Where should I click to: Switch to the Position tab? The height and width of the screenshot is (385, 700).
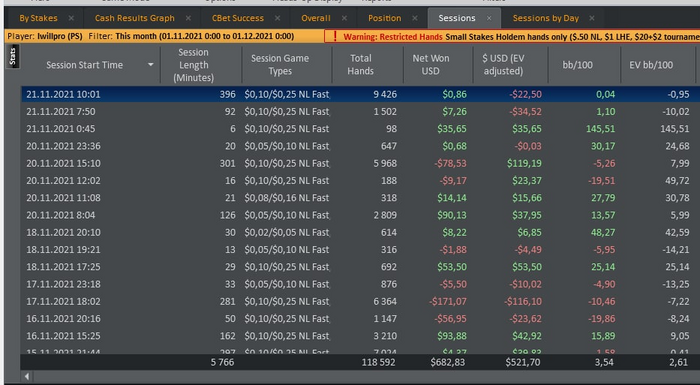pyautogui.click(x=384, y=18)
